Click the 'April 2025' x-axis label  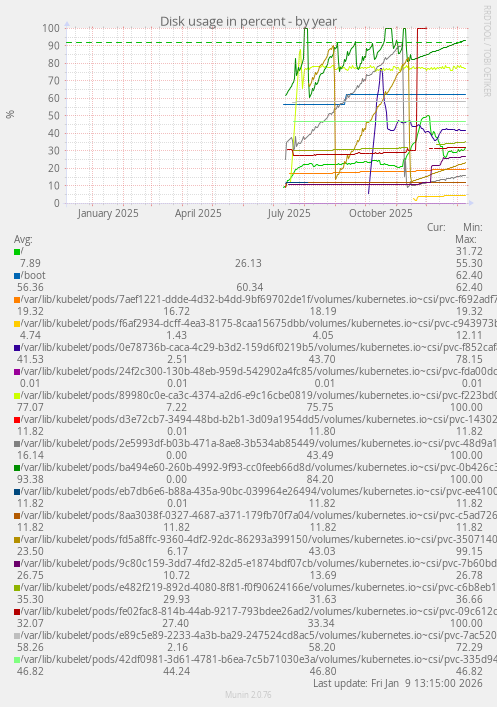click(x=198, y=213)
